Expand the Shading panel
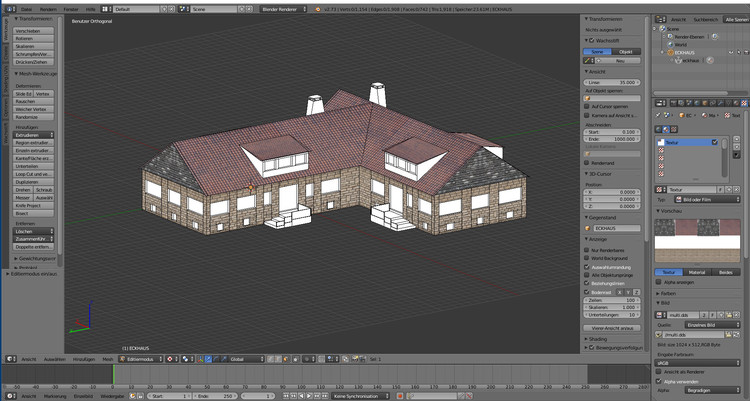 [596, 339]
